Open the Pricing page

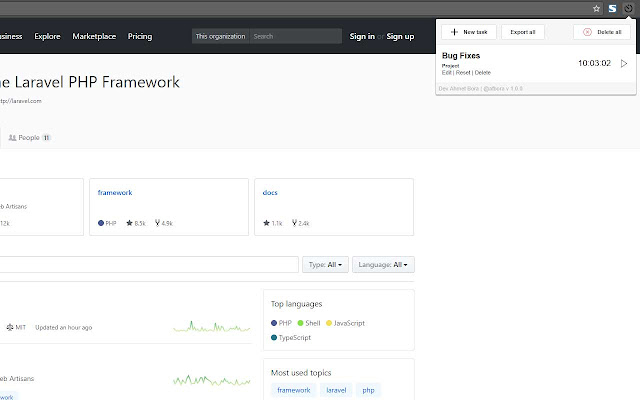click(x=140, y=36)
